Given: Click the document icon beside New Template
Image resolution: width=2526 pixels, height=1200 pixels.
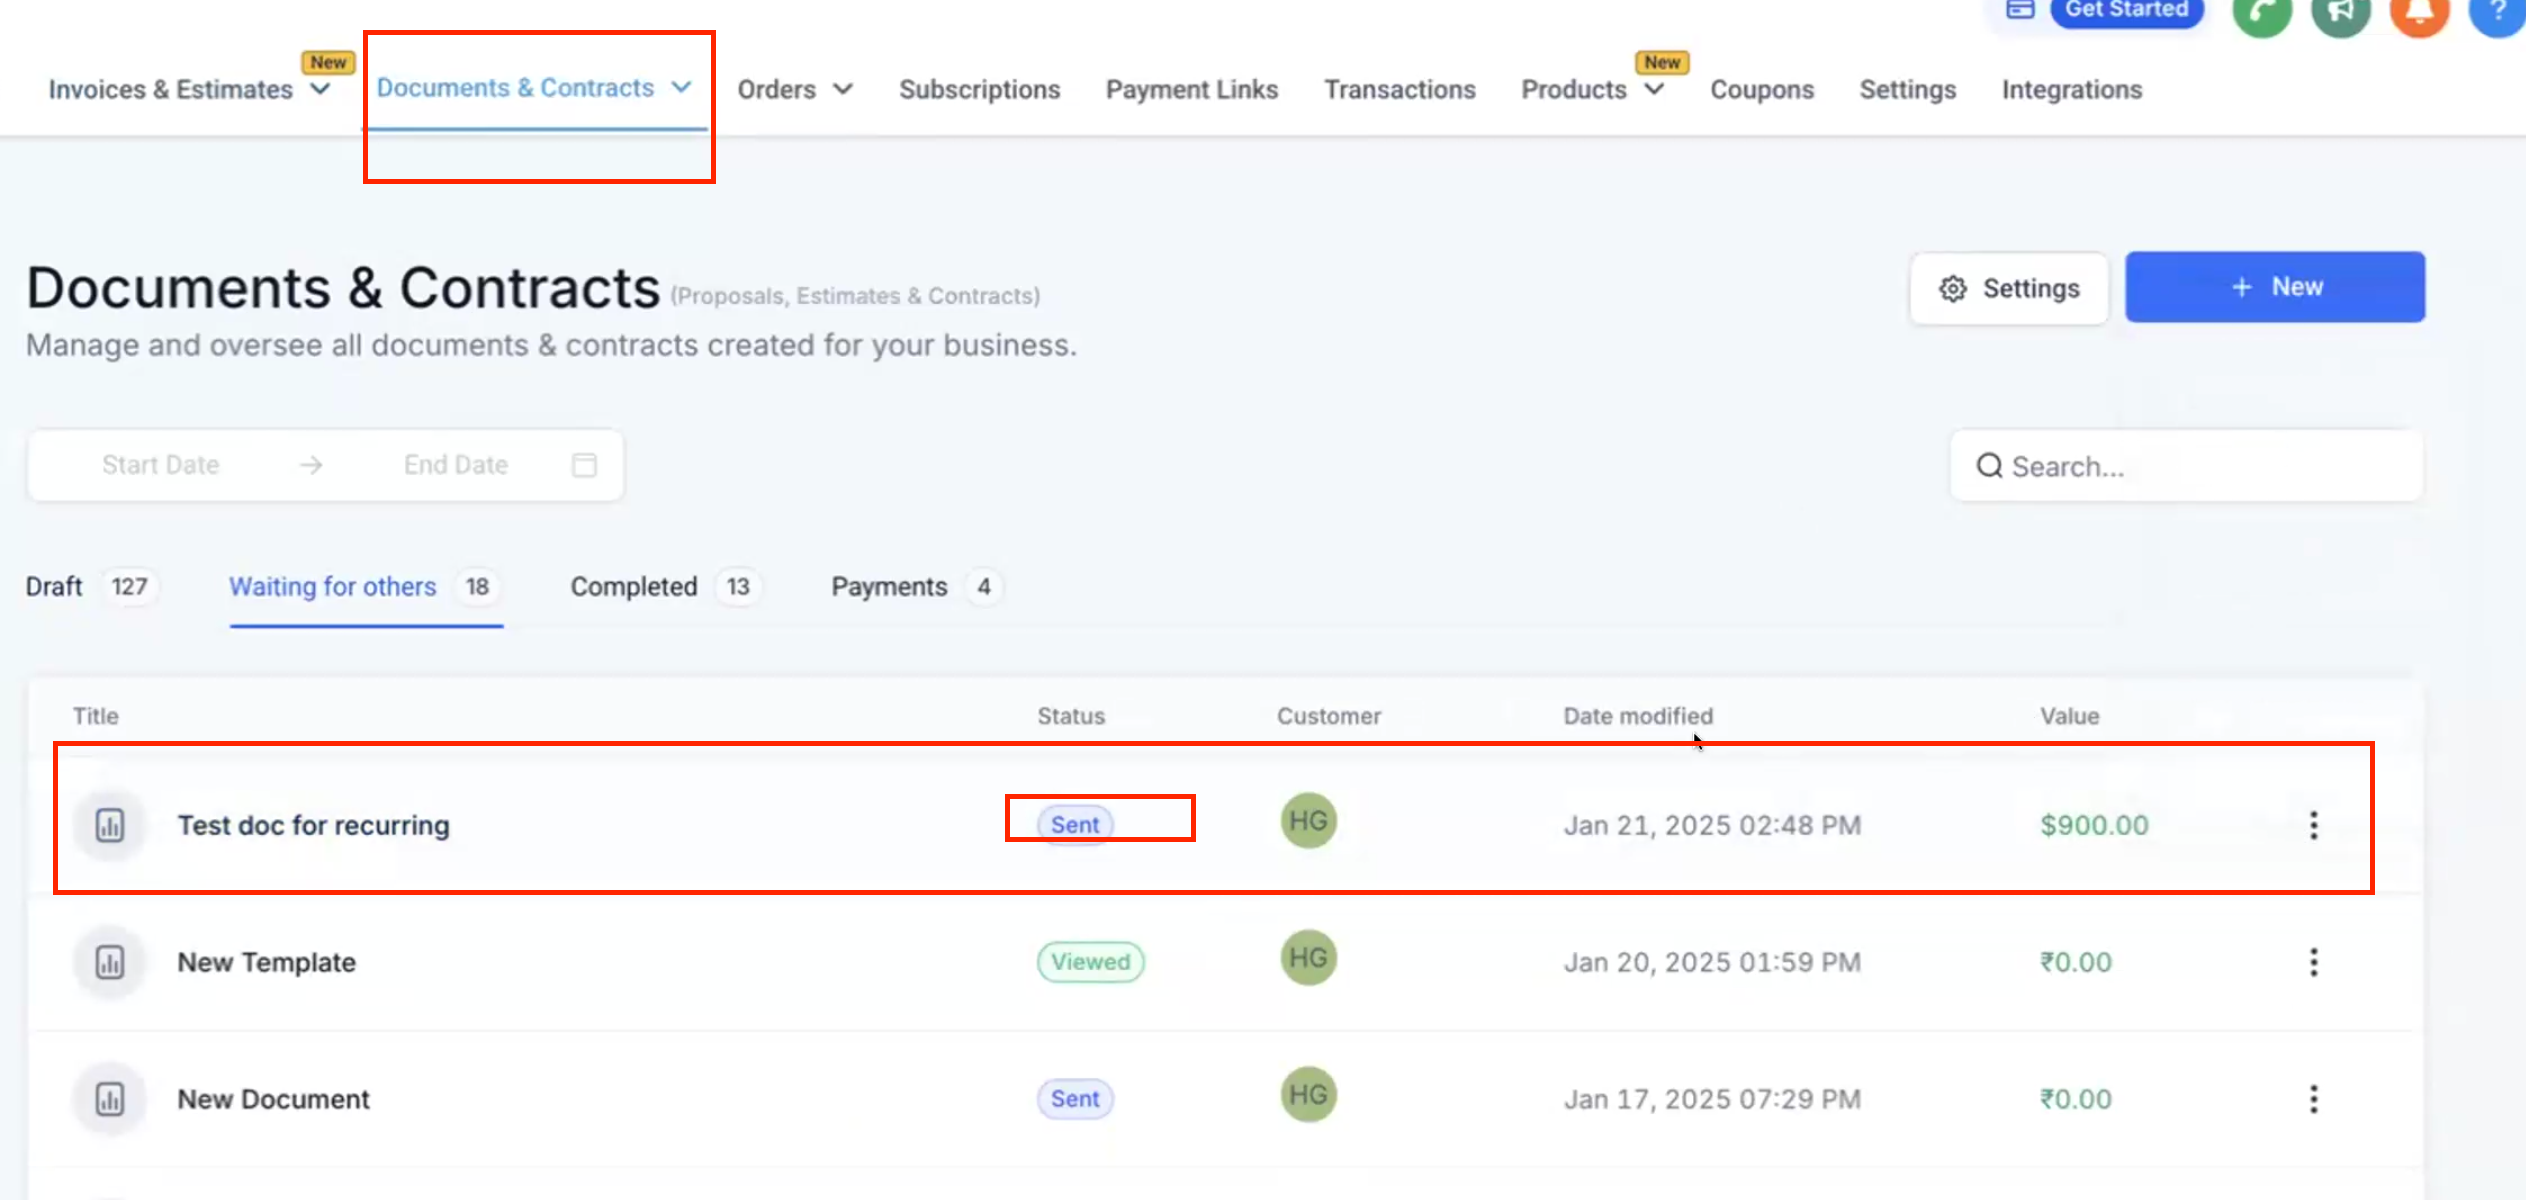Looking at the screenshot, I should (110, 962).
